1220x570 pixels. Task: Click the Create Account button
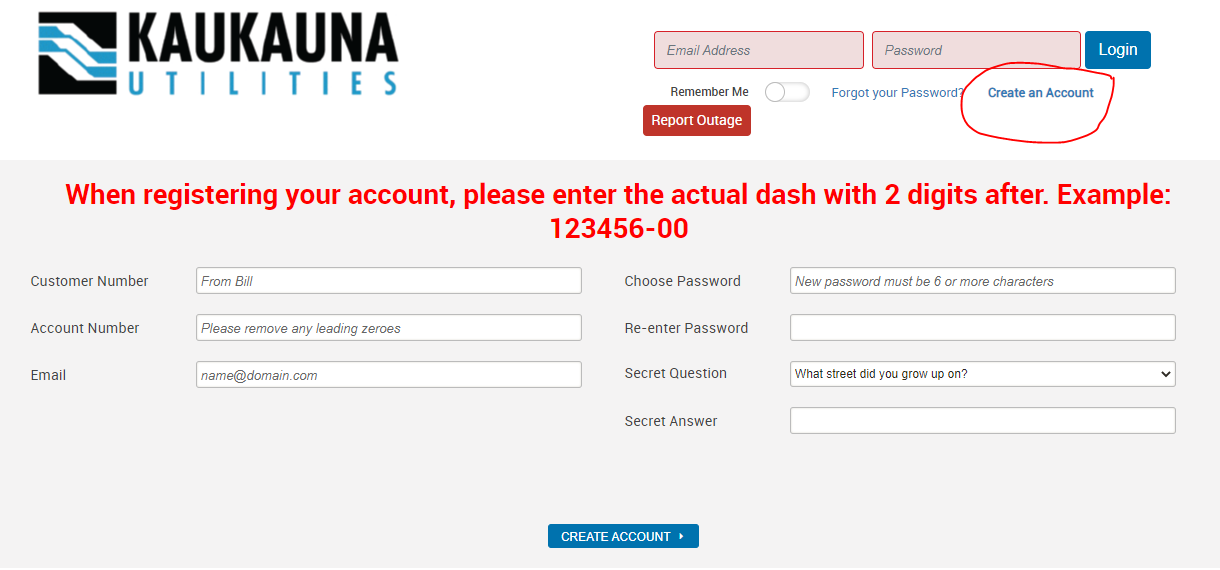pyautogui.click(x=623, y=536)
